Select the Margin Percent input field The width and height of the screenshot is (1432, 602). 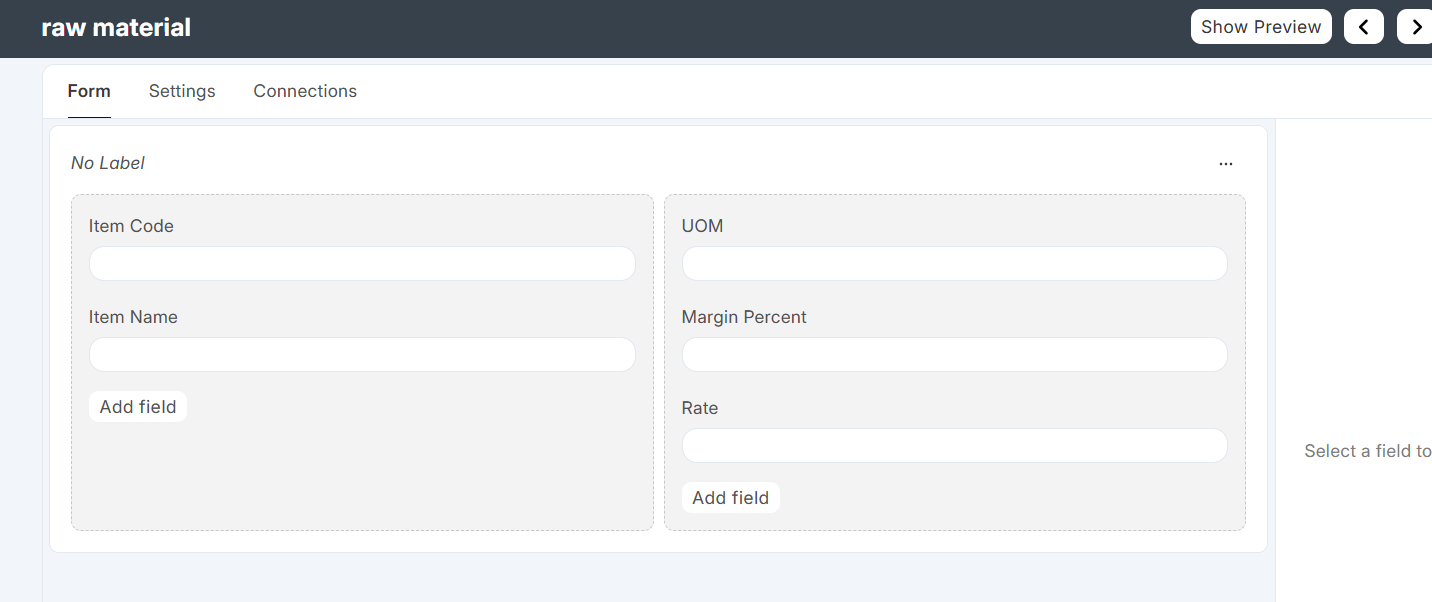(x=954, y=355)
